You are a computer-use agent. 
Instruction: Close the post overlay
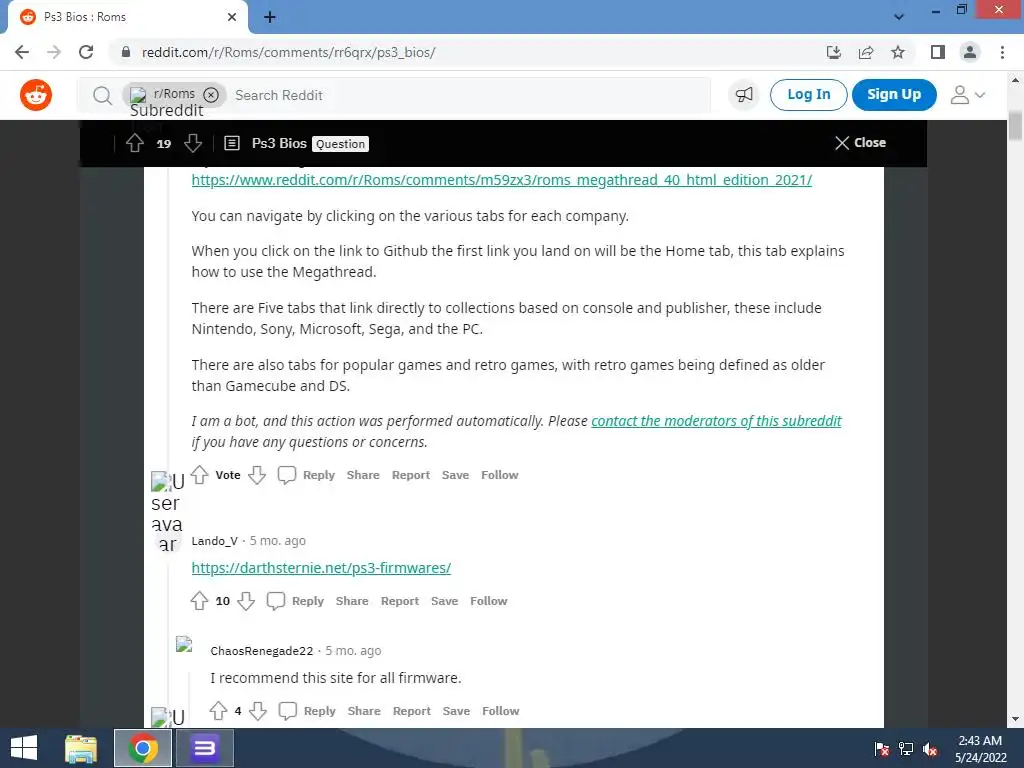point(860,142)
